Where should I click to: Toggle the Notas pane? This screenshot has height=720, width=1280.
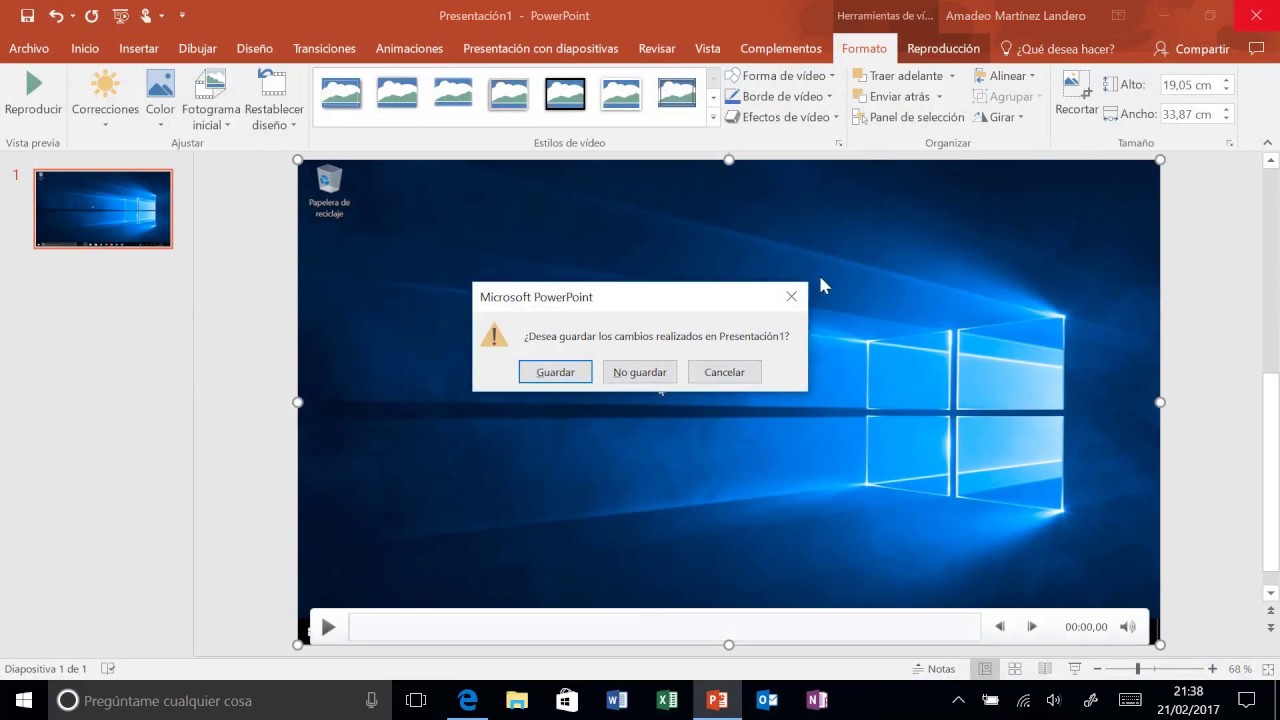pos(933,669)
